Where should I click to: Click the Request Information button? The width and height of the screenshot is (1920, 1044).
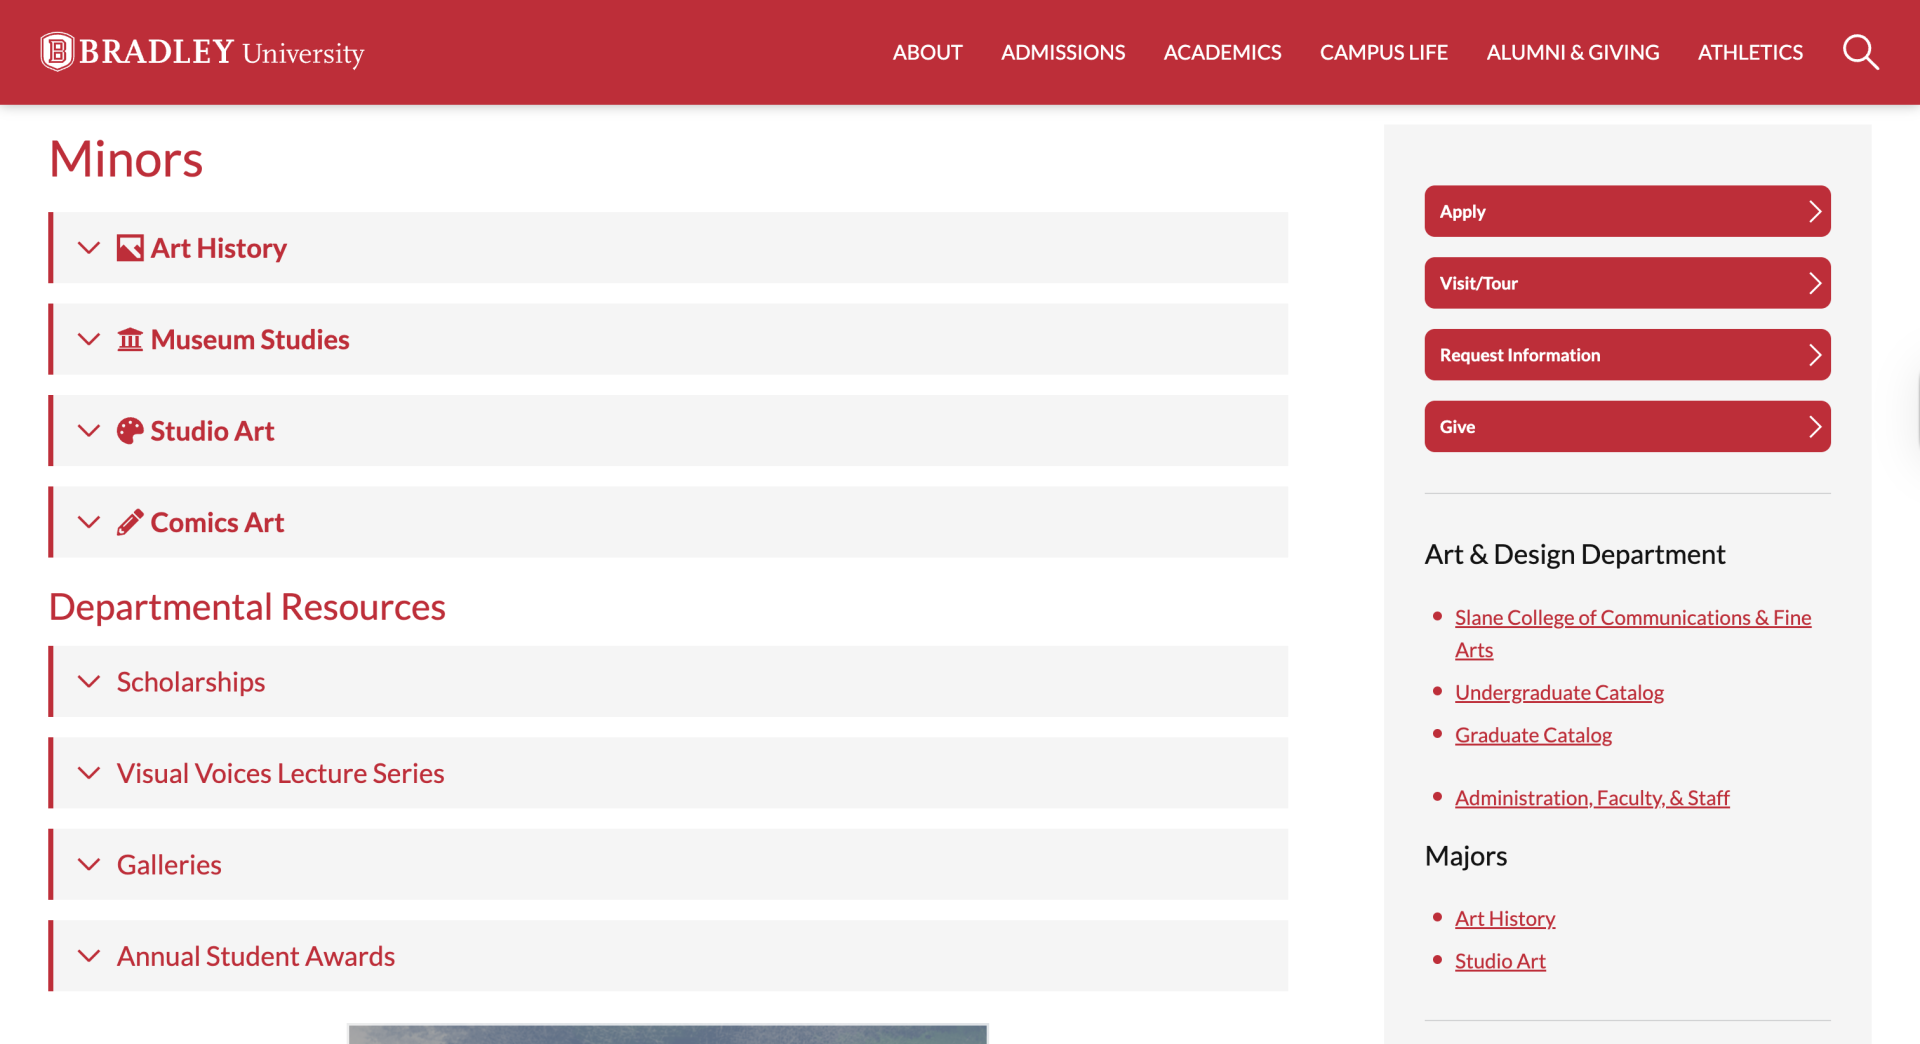[1627, 355]
